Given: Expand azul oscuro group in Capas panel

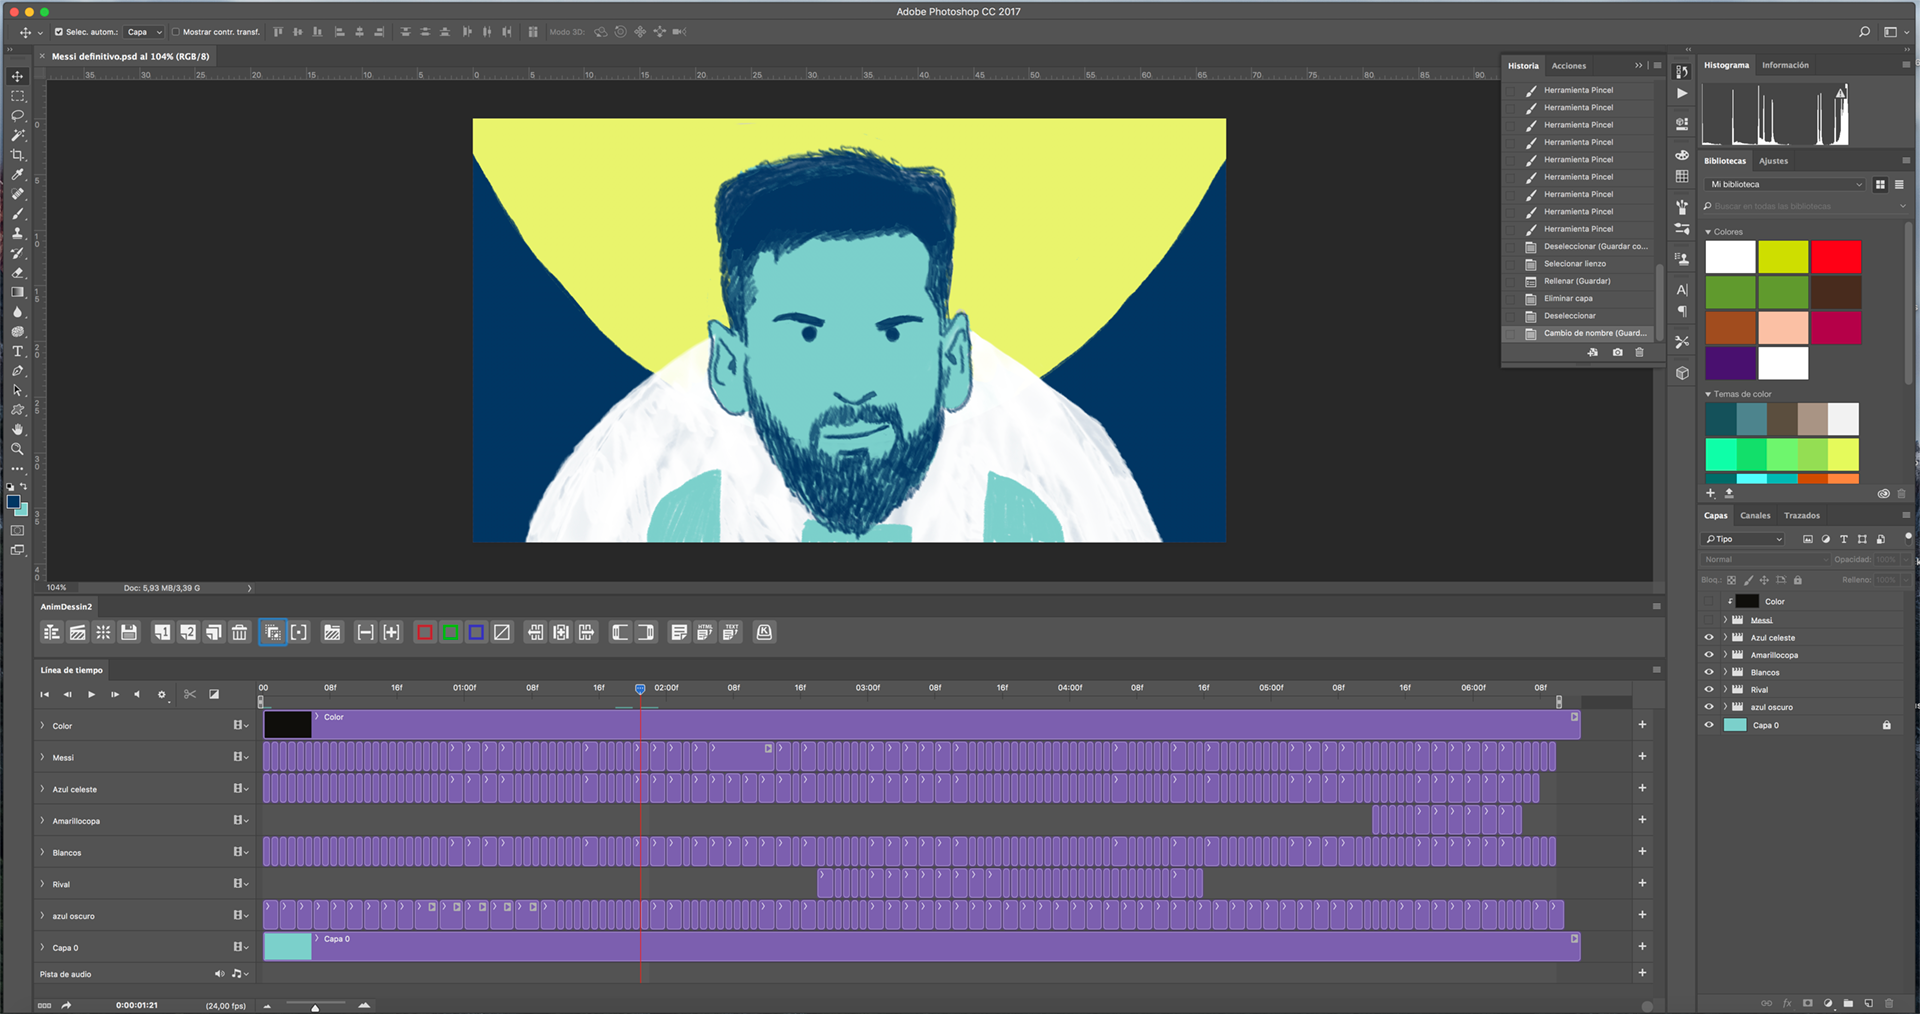Looking at the screenshot, I should (1726, 707).
